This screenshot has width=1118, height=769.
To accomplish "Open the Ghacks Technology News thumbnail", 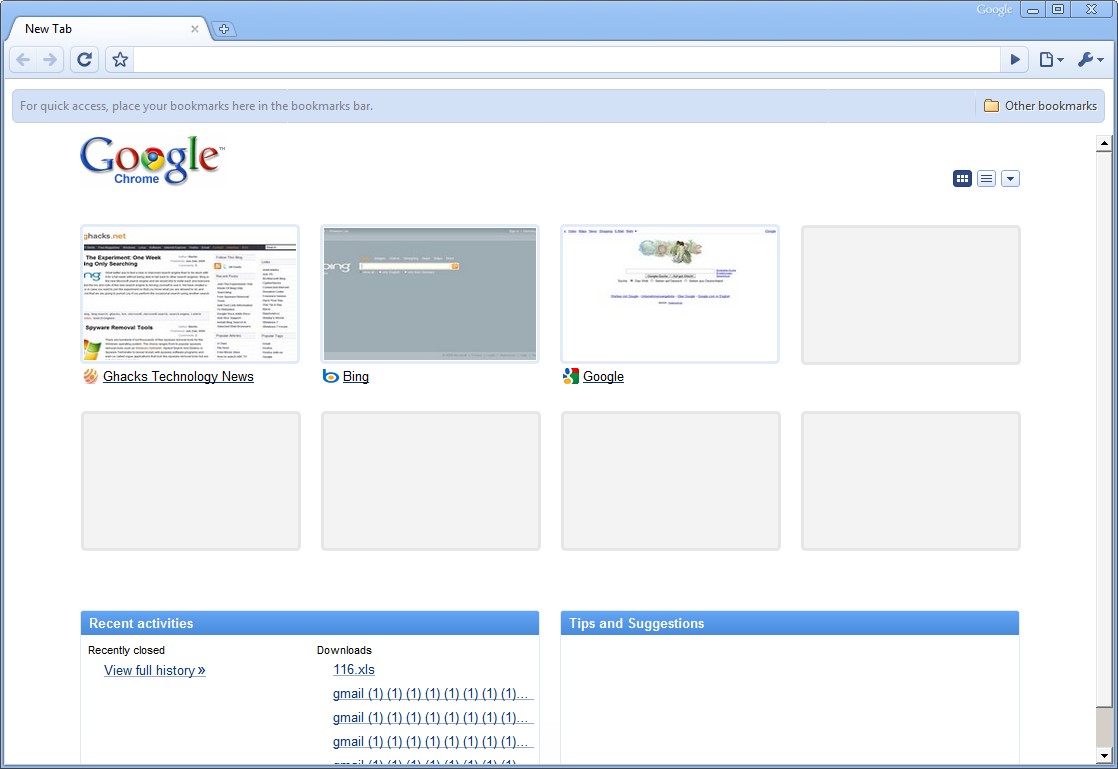I will tap(190, 294).
